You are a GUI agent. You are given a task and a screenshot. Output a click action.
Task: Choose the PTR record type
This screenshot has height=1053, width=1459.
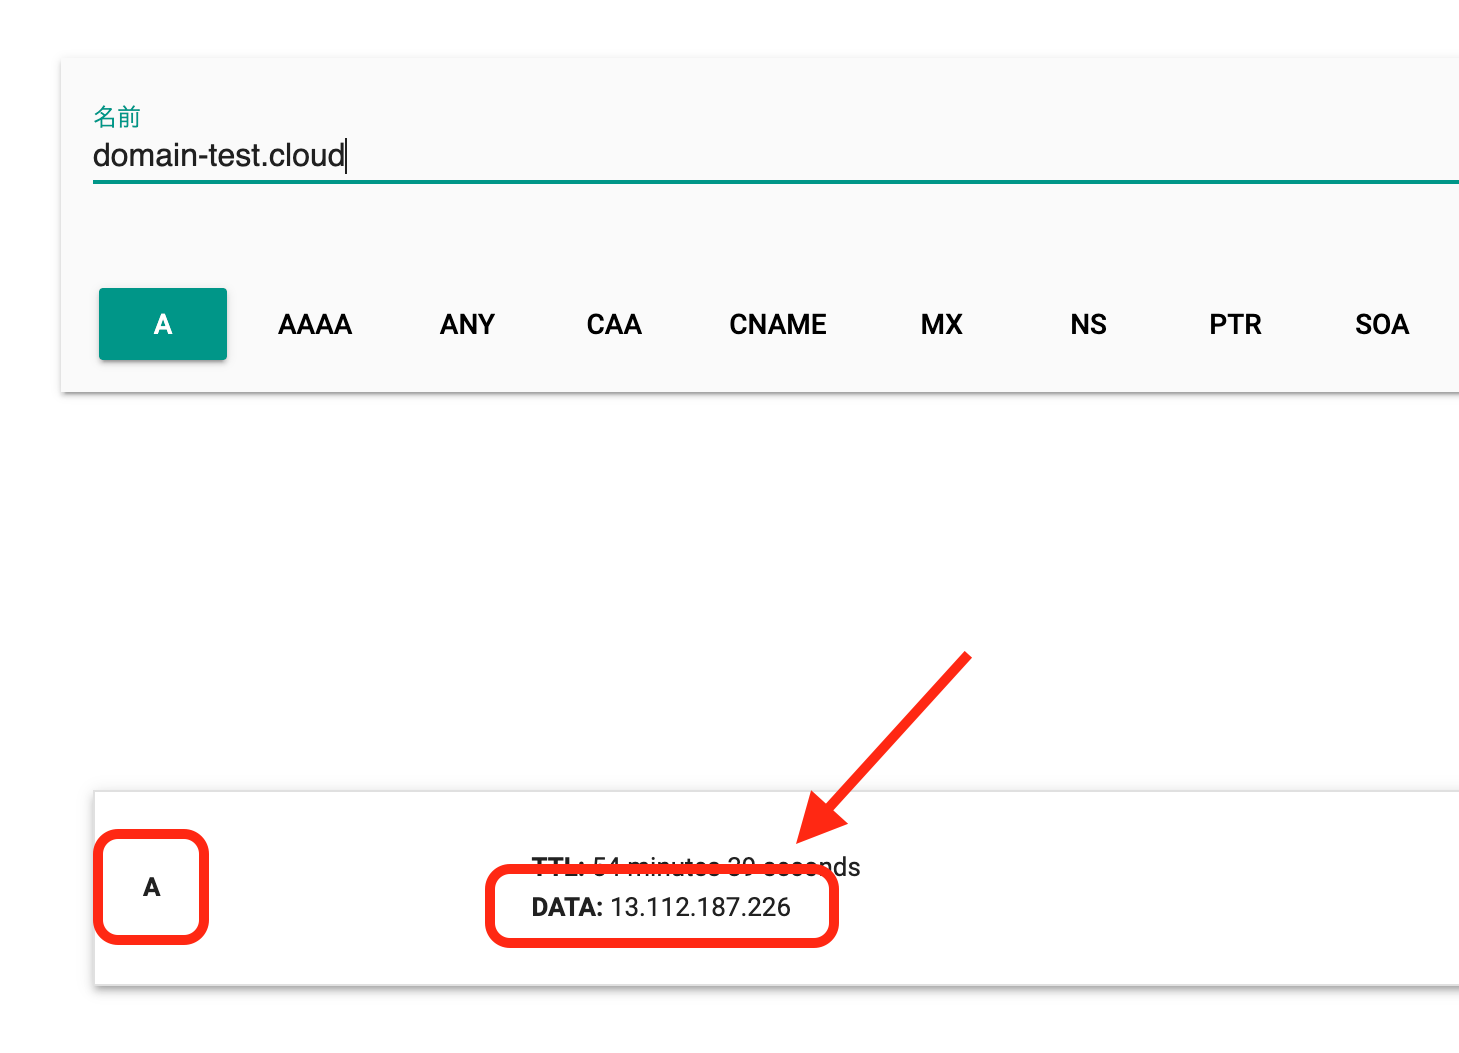pos(1235,324)
